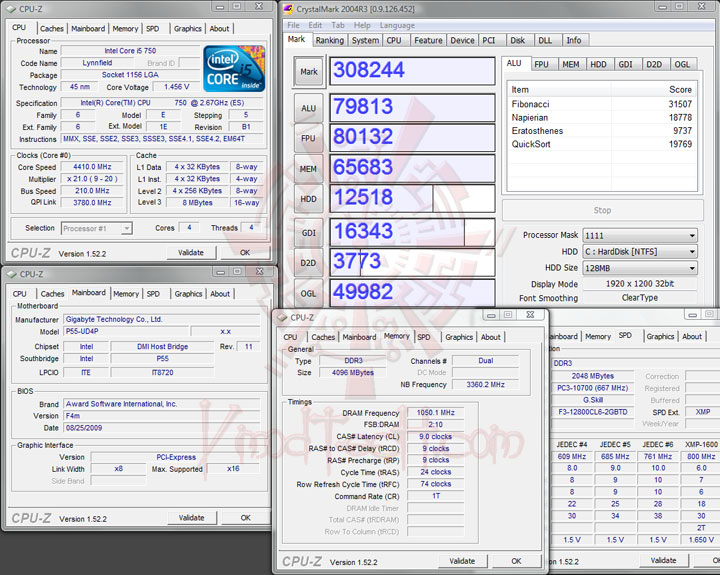Screen dimensions: 720x575
Task: Click Validate in Memory CPU-Z window
Action: (462, 561)
